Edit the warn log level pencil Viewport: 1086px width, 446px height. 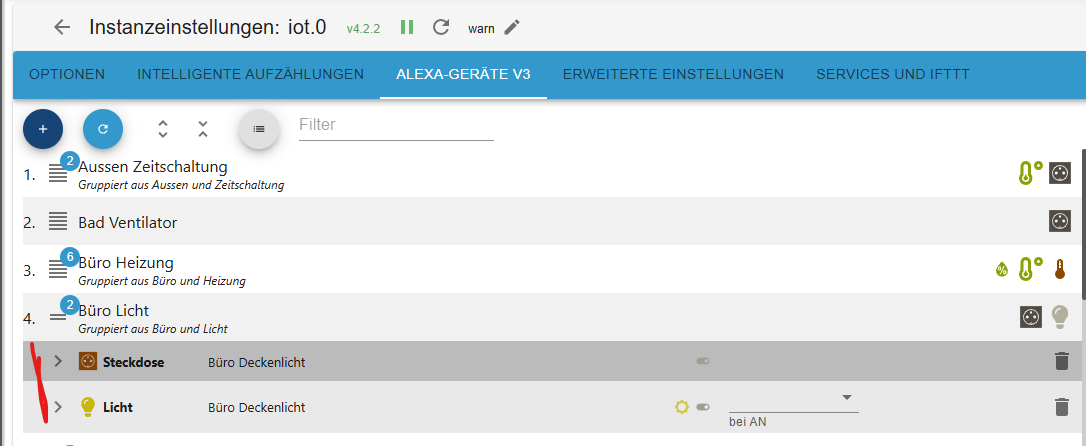pyautogui.click(x=512, y=27)
